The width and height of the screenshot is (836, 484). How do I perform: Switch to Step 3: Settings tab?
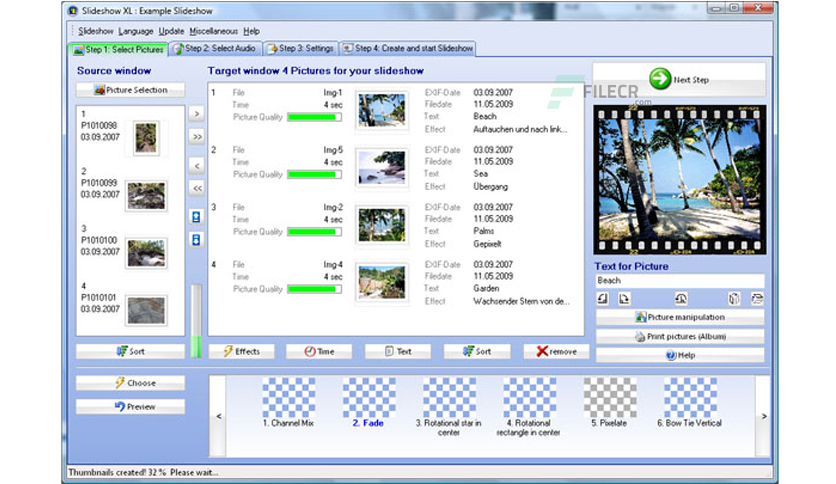301,49
